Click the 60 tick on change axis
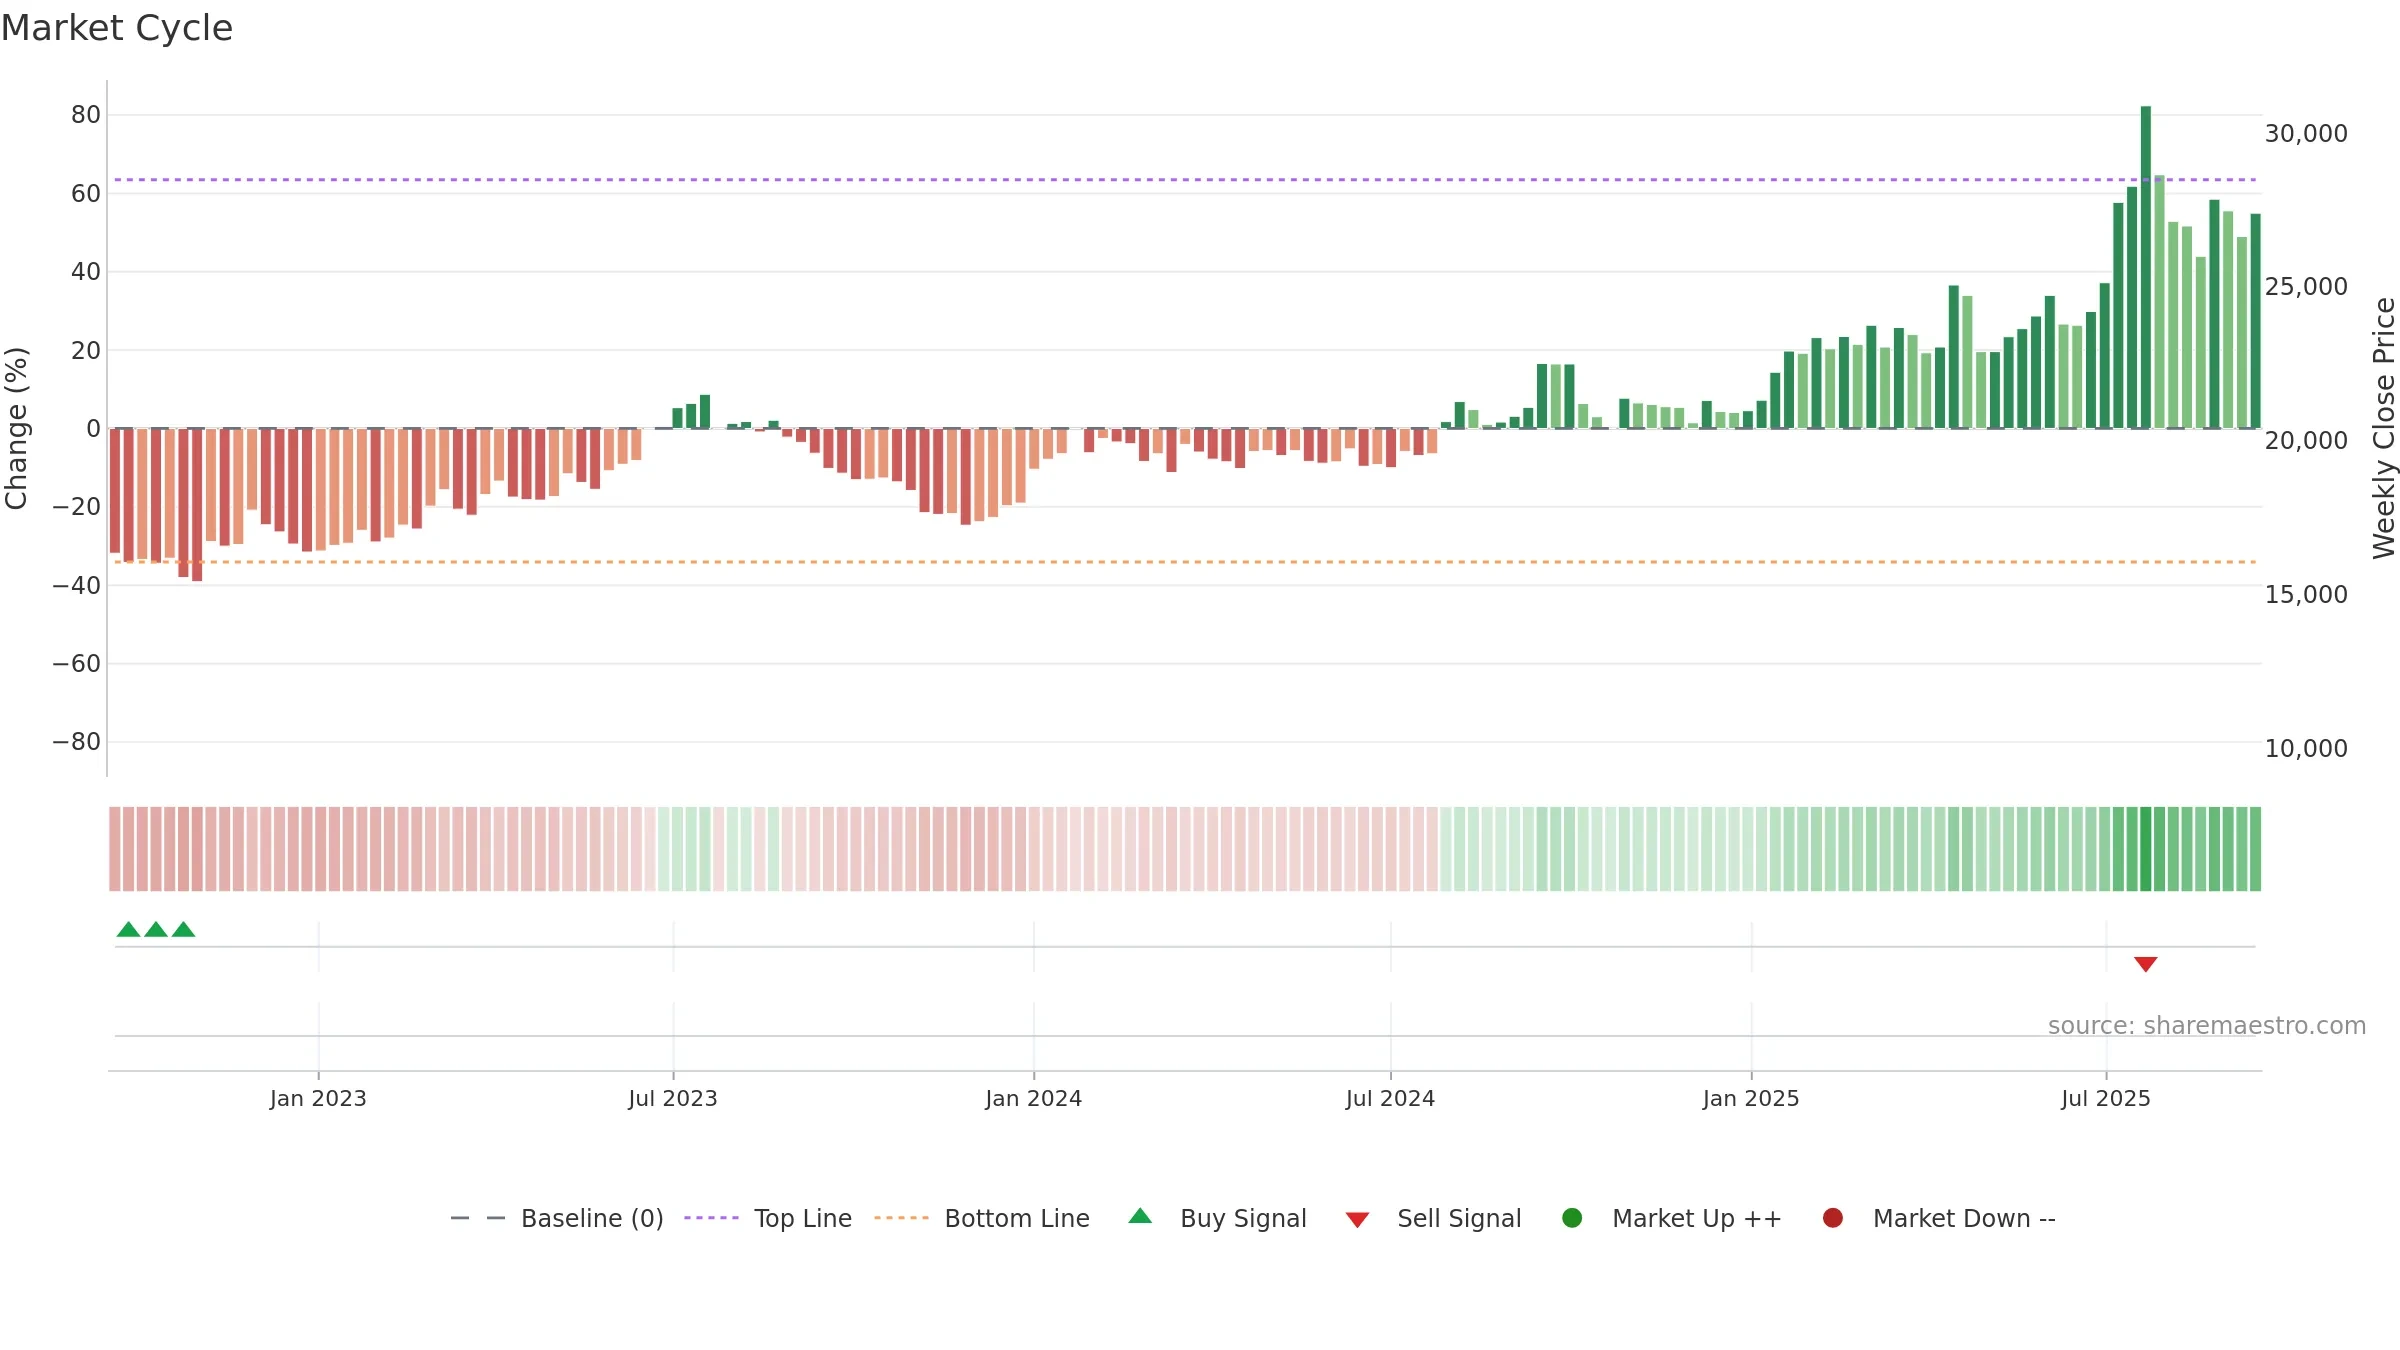Screen dimensions: 2400x1350 click(86, 194)
